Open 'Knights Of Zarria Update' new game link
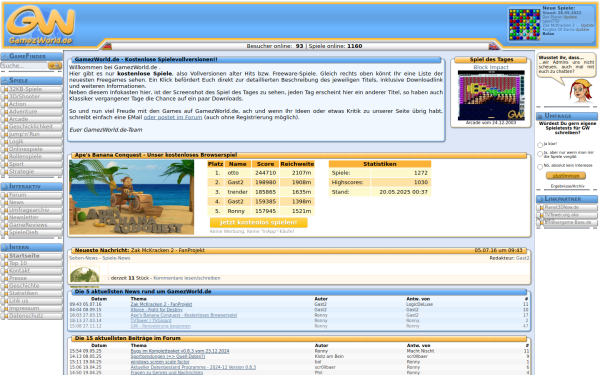Viewport: 600px width, 375px height. 566,29
